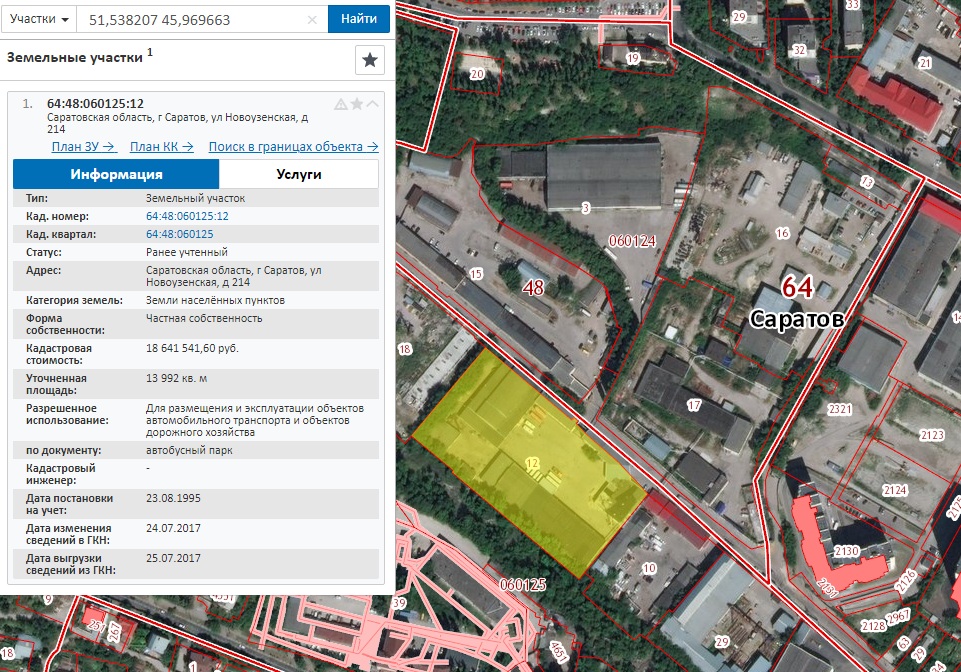Select the Информация tab

[x=116, y=174]
